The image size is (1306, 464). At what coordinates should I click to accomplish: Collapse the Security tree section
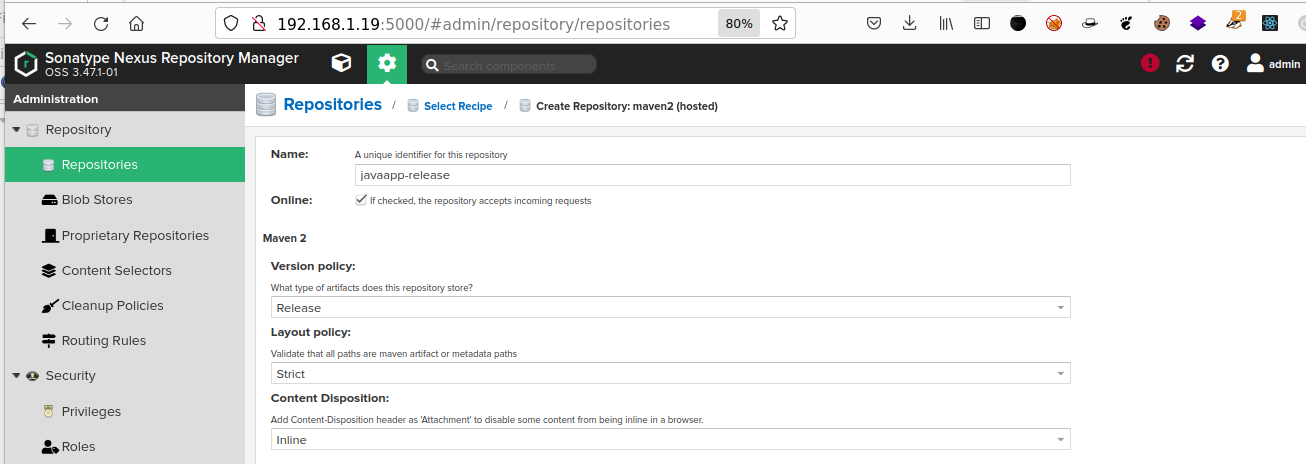point(16,376)
